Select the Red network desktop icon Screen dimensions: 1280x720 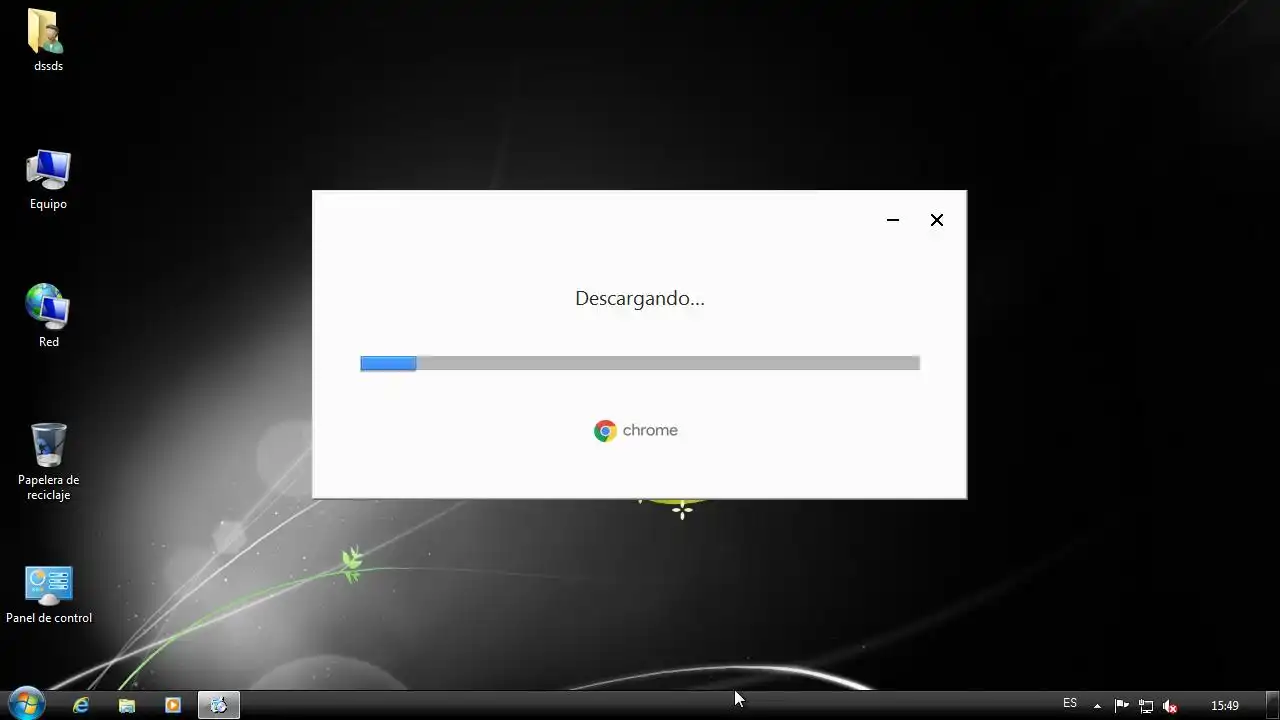pos(48,317)
